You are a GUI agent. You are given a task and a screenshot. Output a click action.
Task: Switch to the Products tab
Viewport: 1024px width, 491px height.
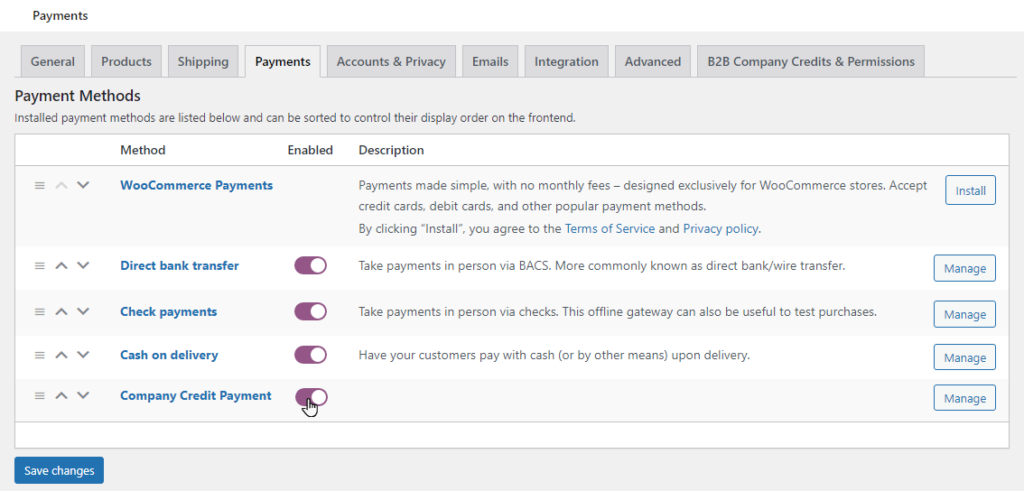coord(126,61)
